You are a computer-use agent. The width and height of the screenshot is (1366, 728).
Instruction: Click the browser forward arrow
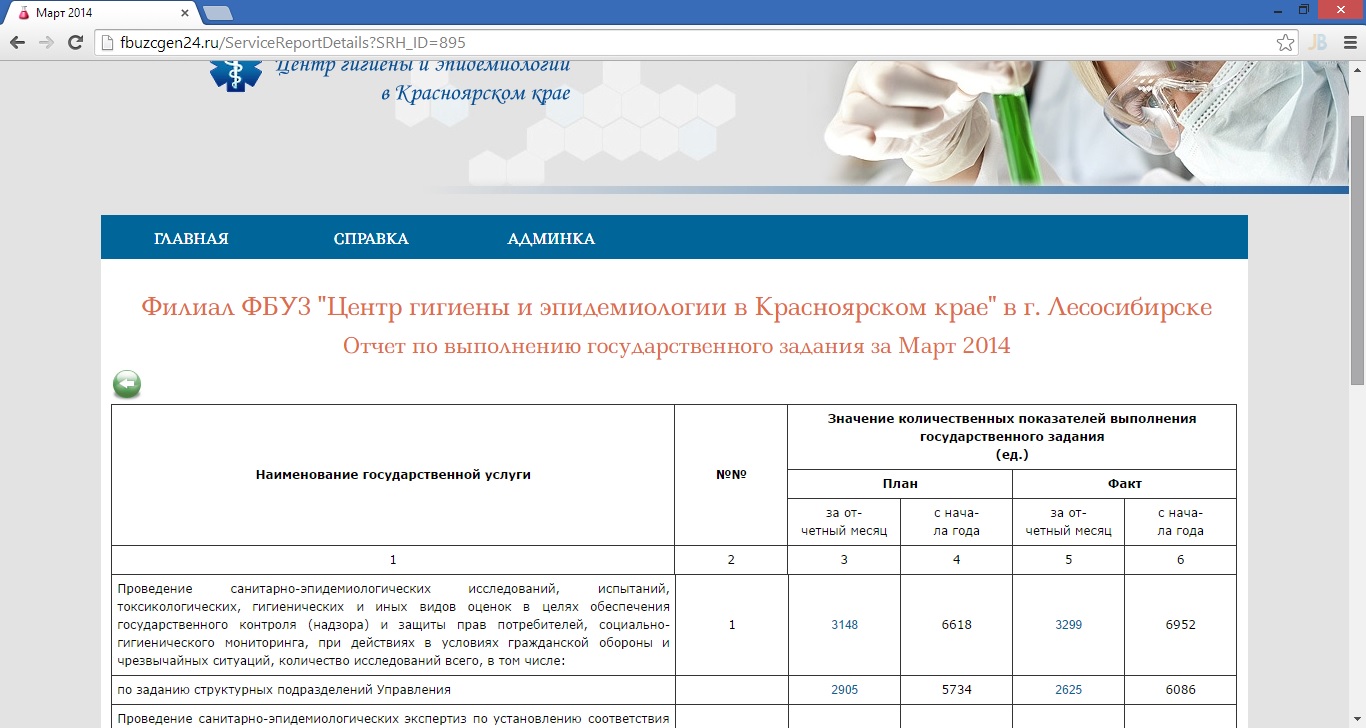click(x=46, y=42)
